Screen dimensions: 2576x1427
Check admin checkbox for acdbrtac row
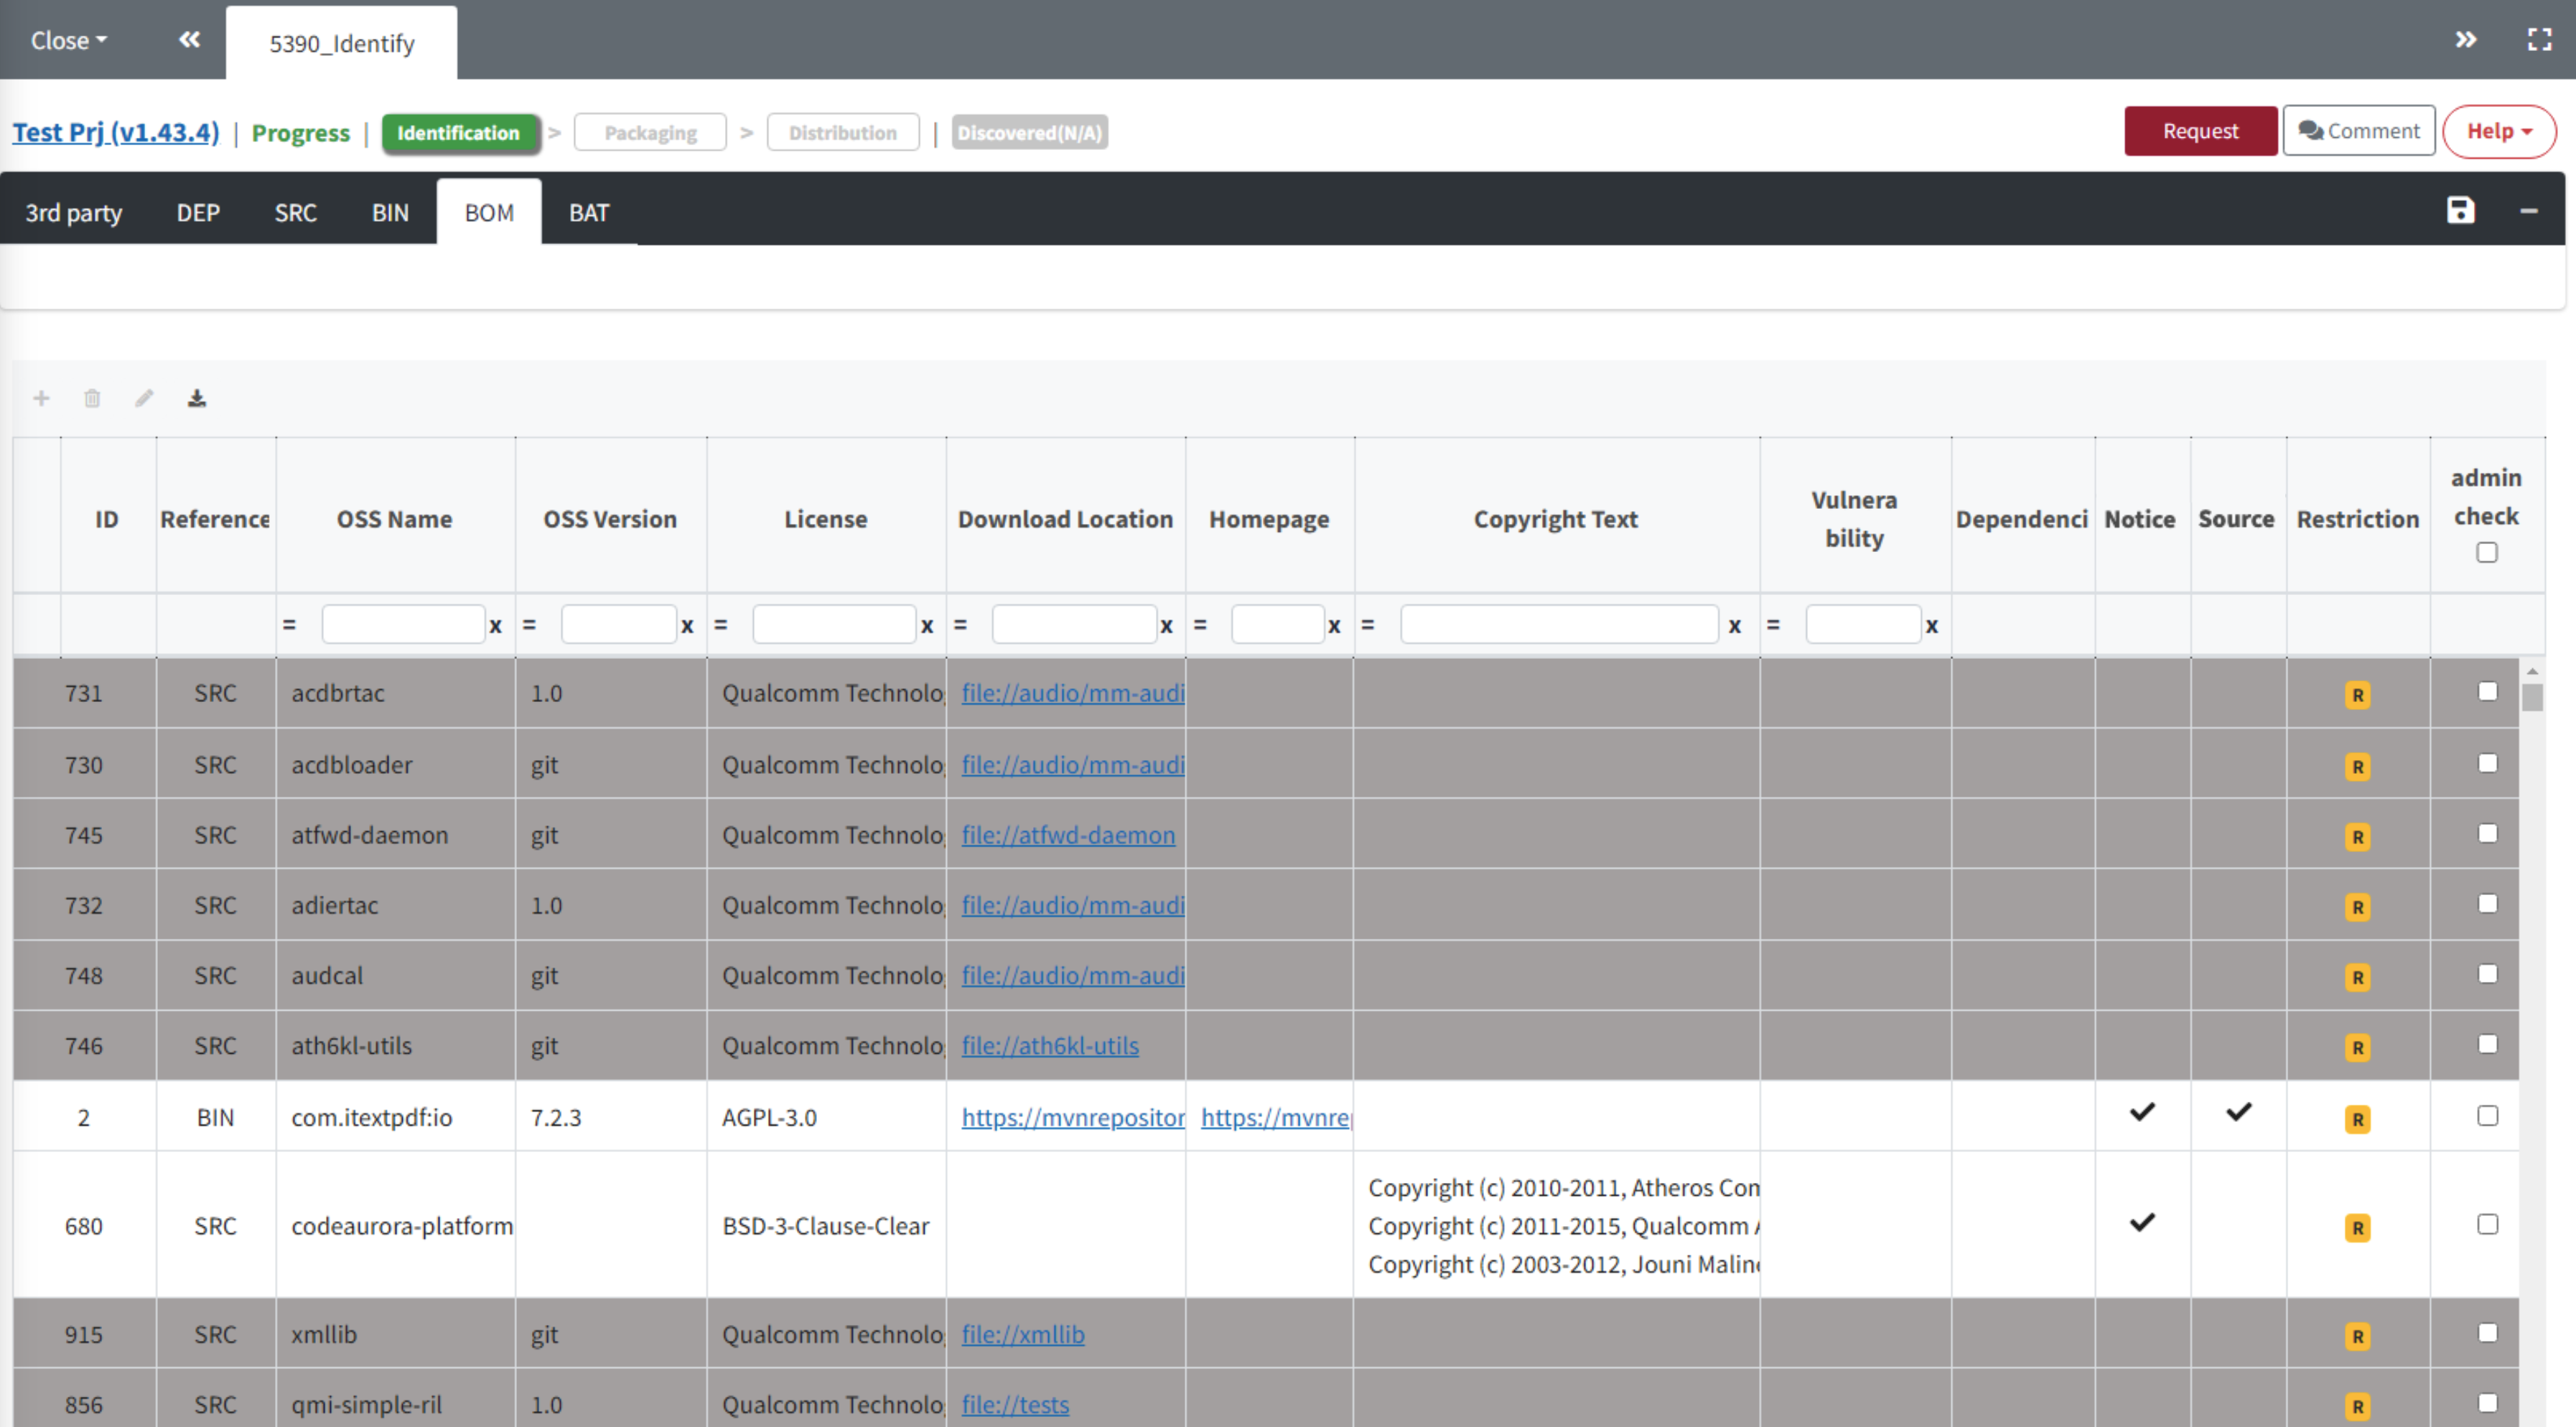[2487, 691]
